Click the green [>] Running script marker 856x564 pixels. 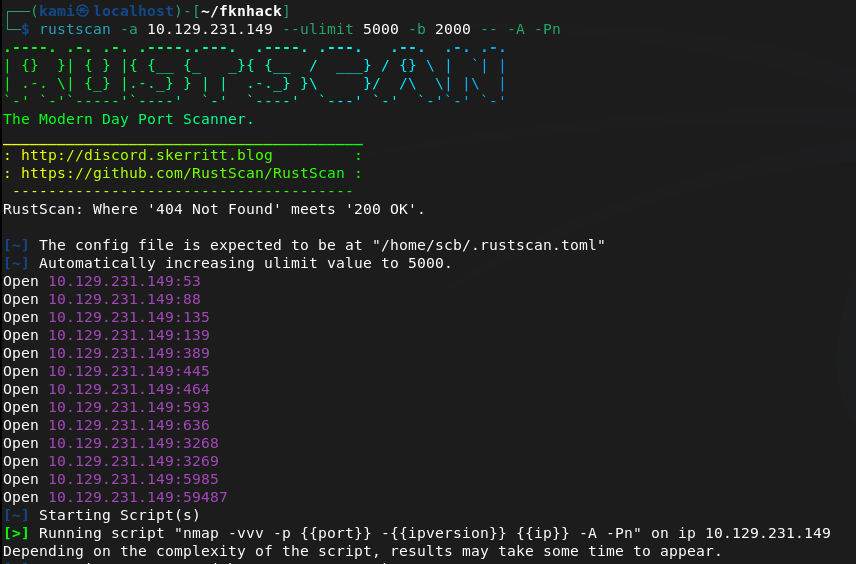point(15,533)
